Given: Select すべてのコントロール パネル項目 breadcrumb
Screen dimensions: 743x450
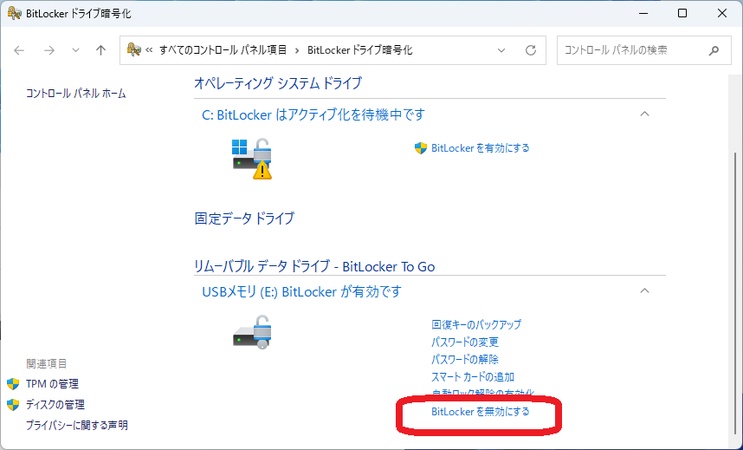Looking at the screenshot, I should [x=223, y=50].
